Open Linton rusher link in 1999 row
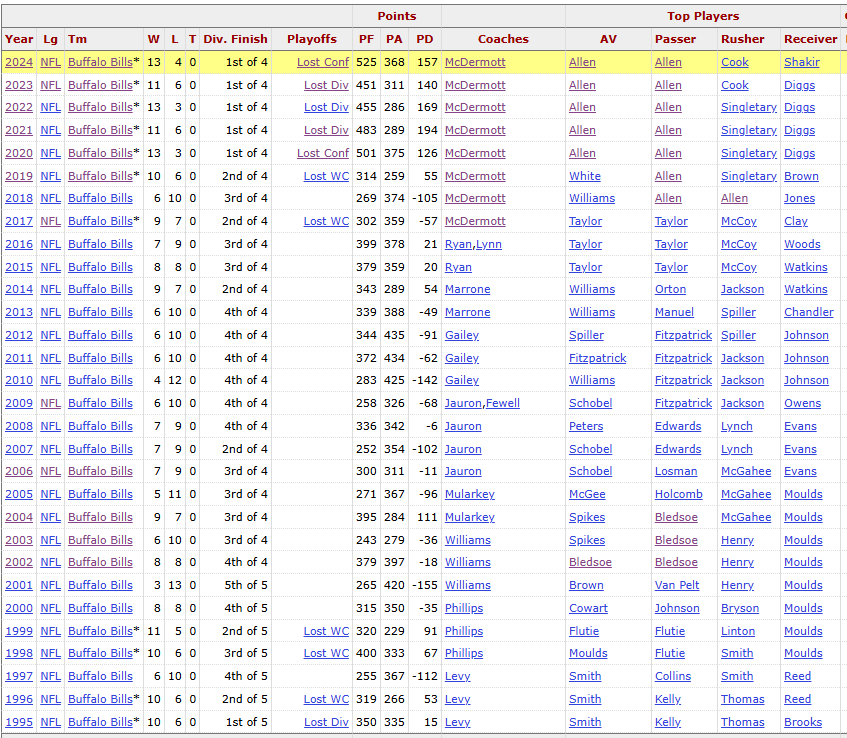The width and height of the screenshot is (847, 738). pos(738,632)
